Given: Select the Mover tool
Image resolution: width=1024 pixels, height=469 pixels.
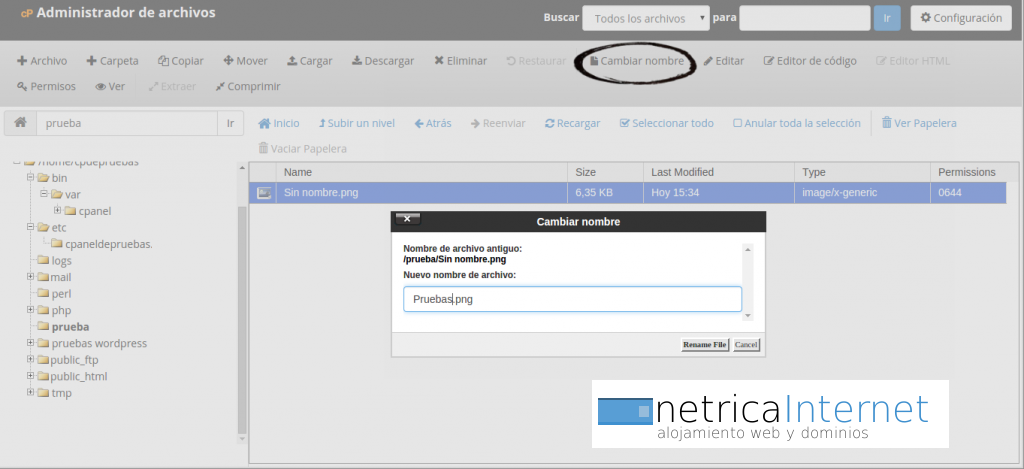Looking at the screenshot, I should coord(245,61).
